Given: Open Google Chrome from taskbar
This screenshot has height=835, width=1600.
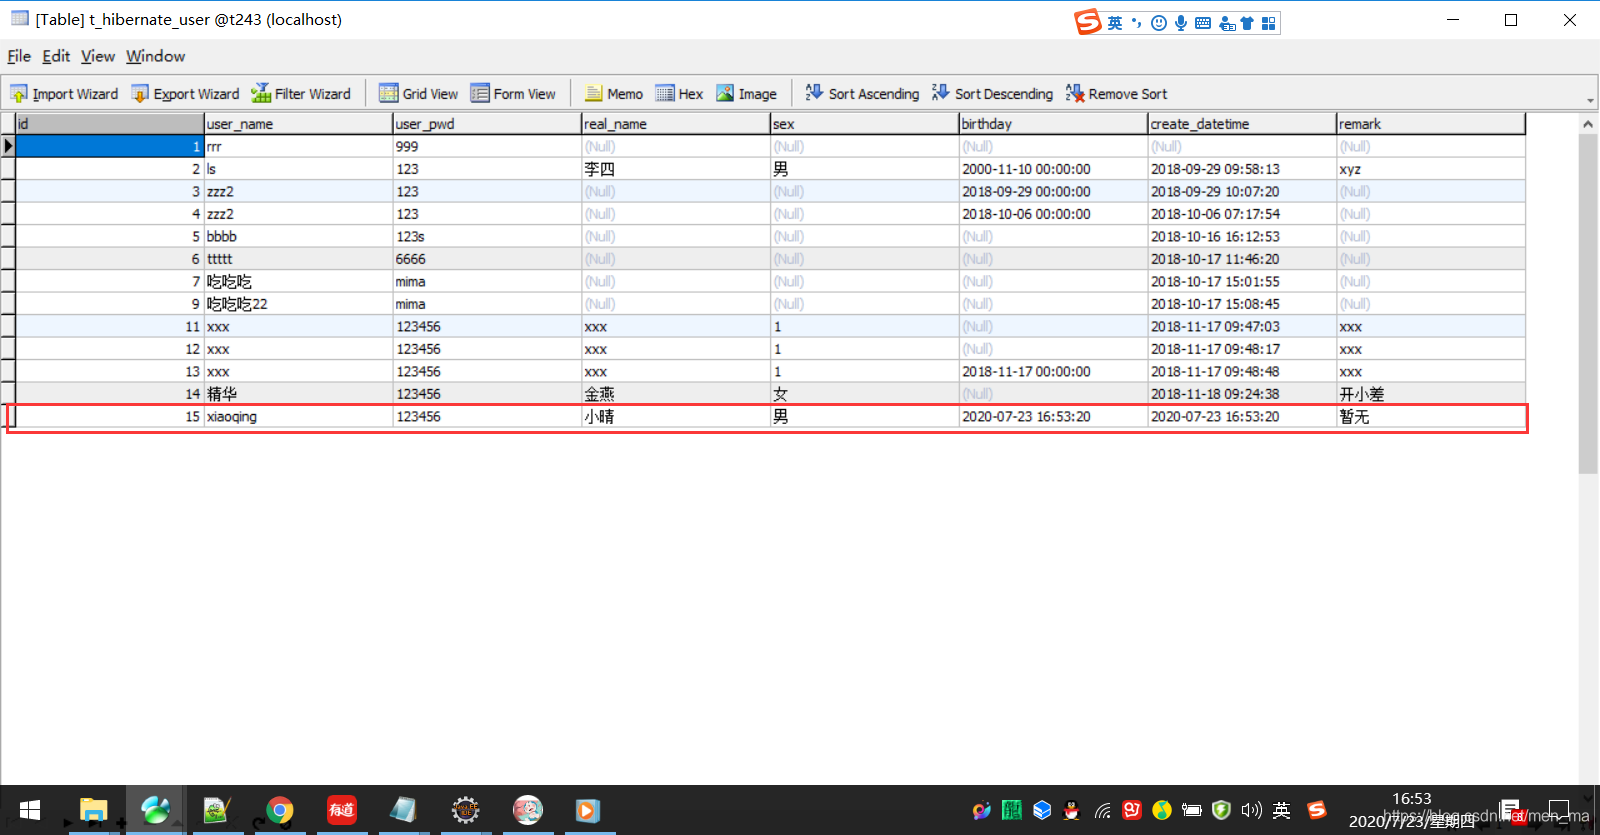Looking at the screenshot, I should [x=280, y=810].
